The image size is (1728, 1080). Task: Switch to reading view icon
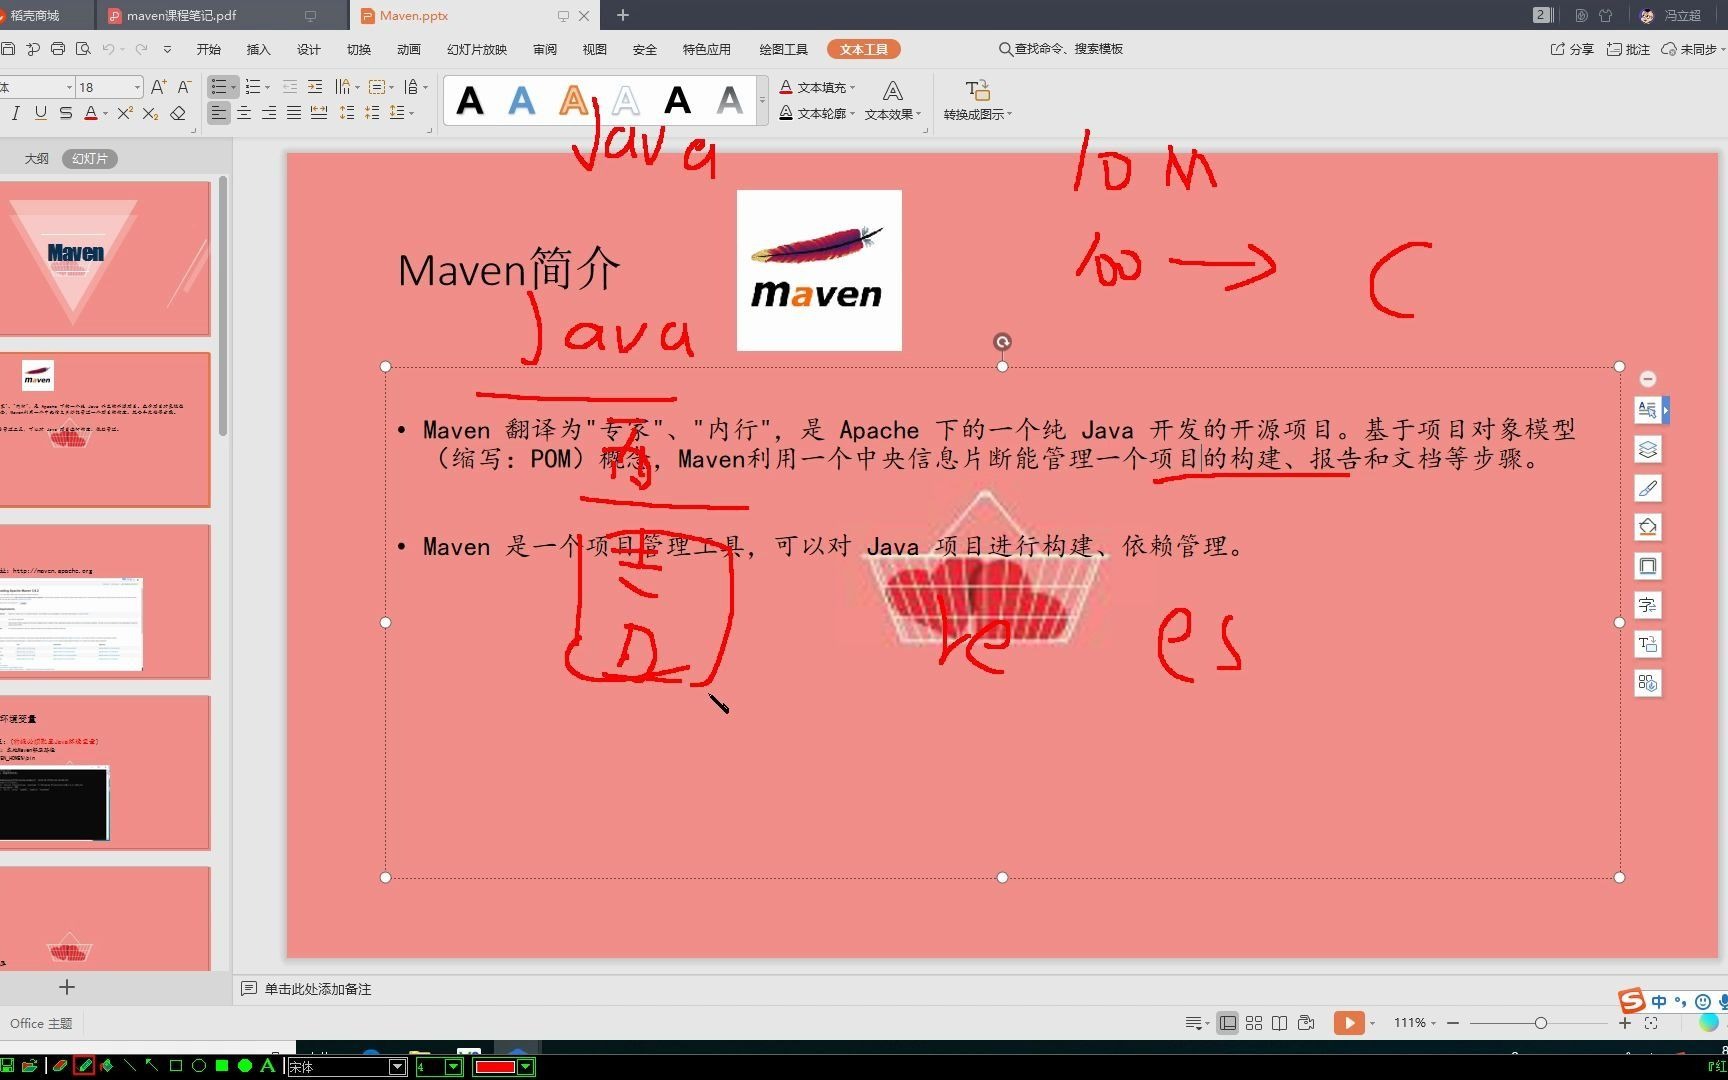pos(1279,1023)
